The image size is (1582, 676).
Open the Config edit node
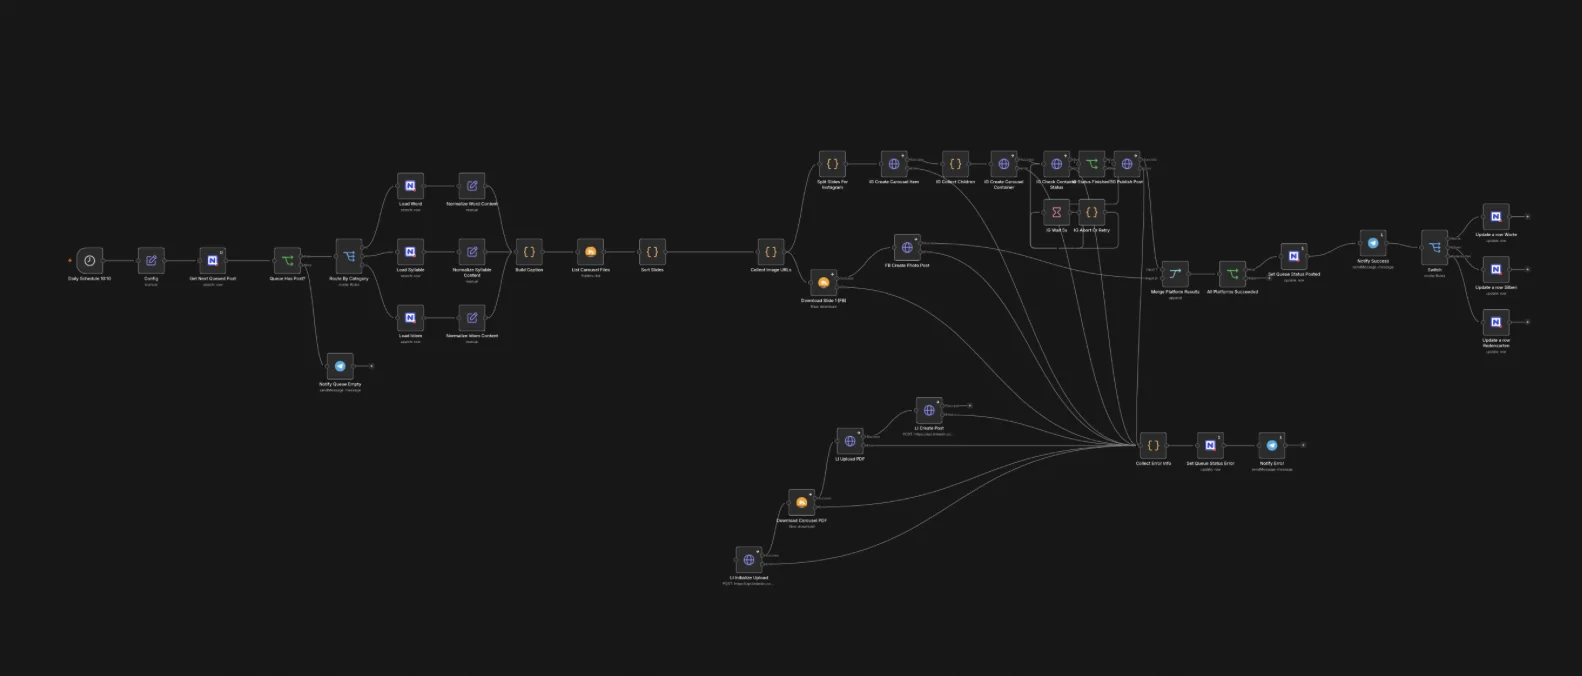pyautogui.click(x=151, y=260)
